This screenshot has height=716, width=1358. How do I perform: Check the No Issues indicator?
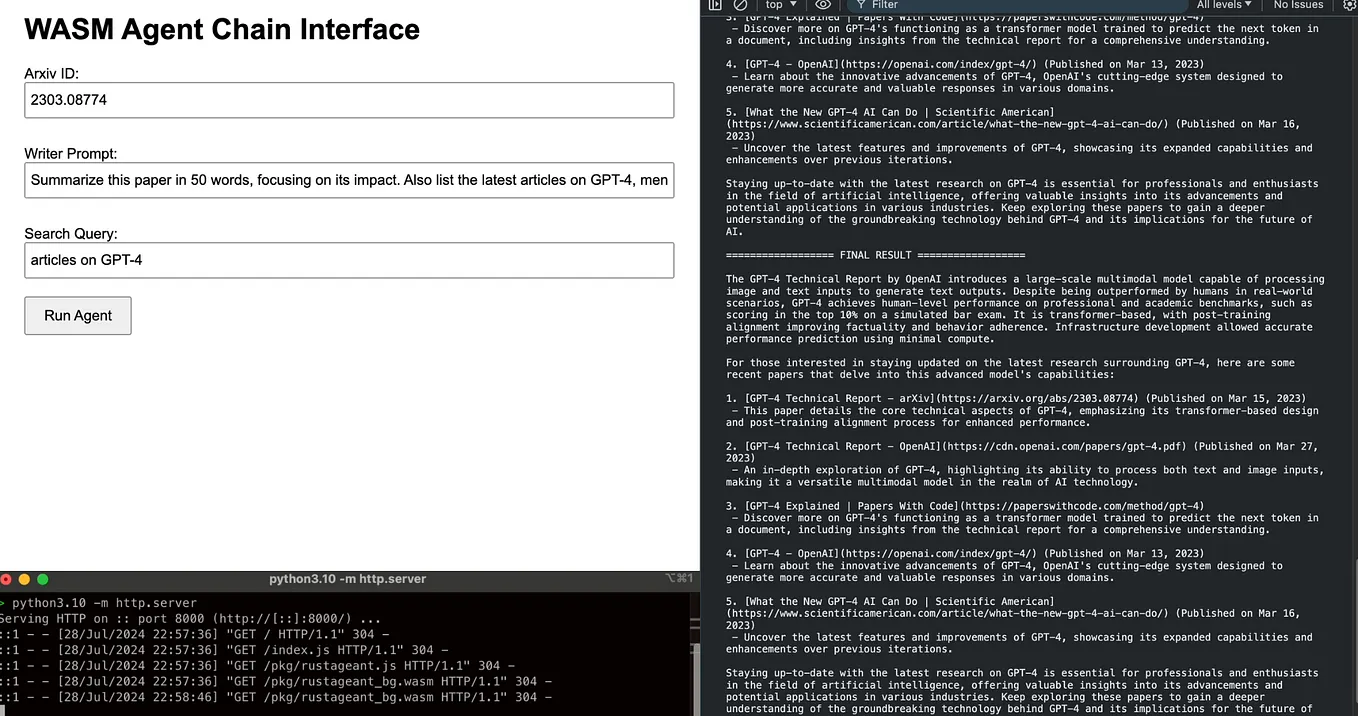(1296, 6)
